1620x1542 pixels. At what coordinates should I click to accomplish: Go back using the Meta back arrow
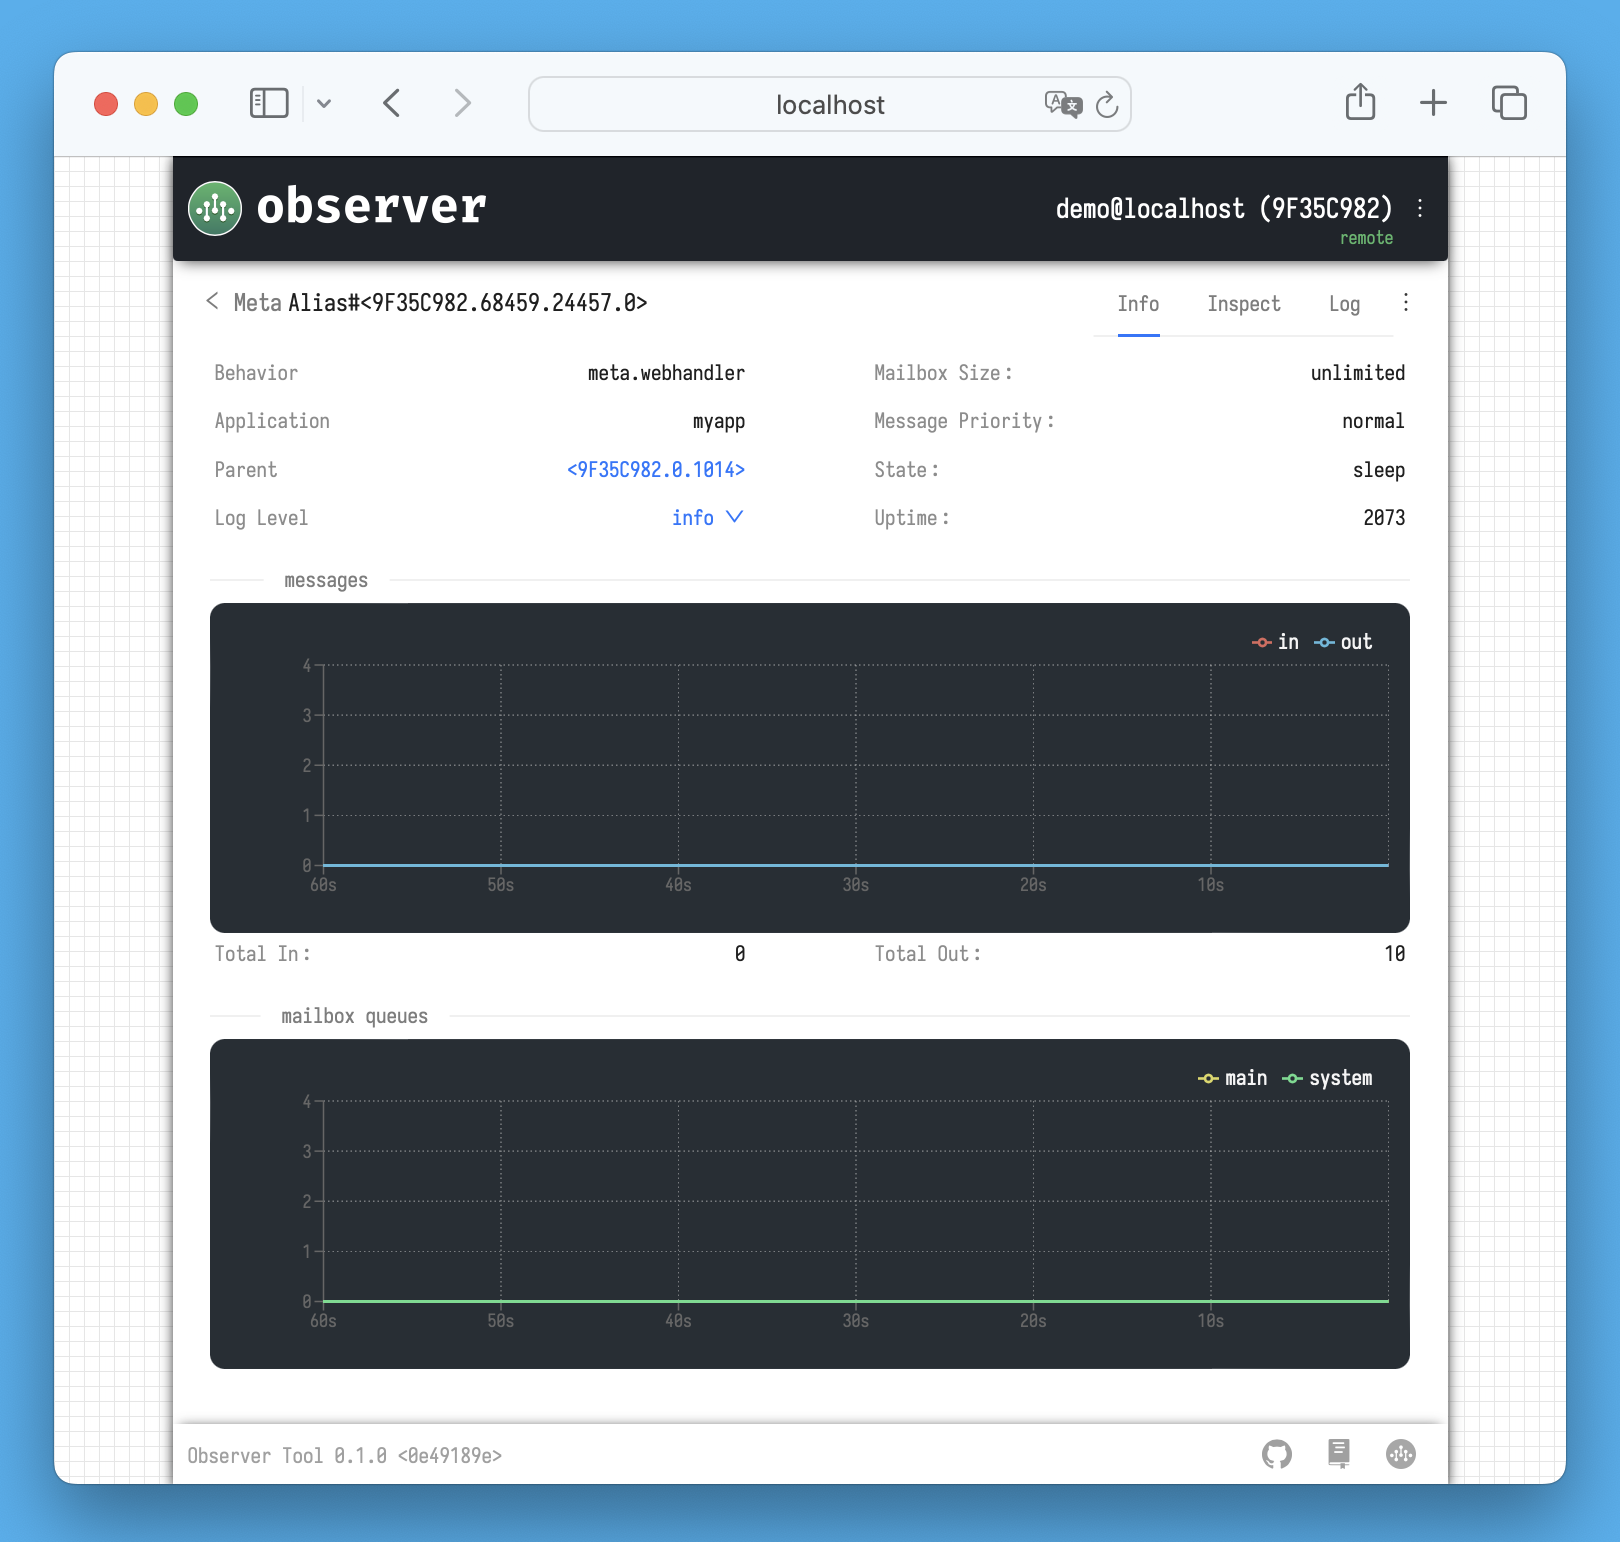point(212,302)
